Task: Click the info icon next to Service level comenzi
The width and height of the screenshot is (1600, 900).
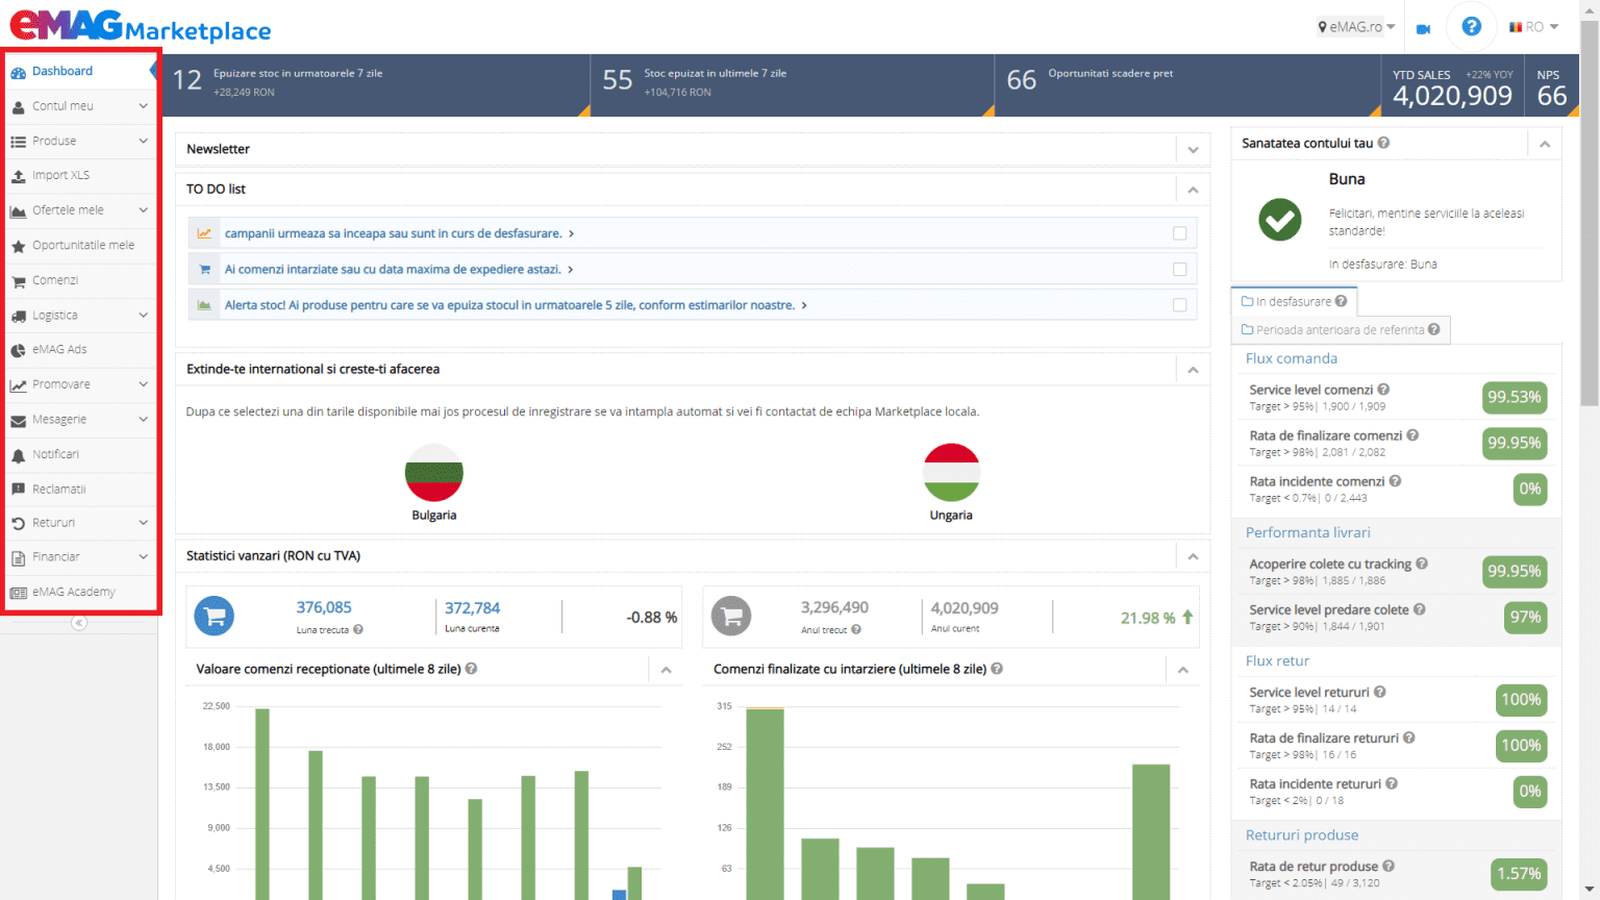Action: pyautogui.click(x=1384, y=390)
